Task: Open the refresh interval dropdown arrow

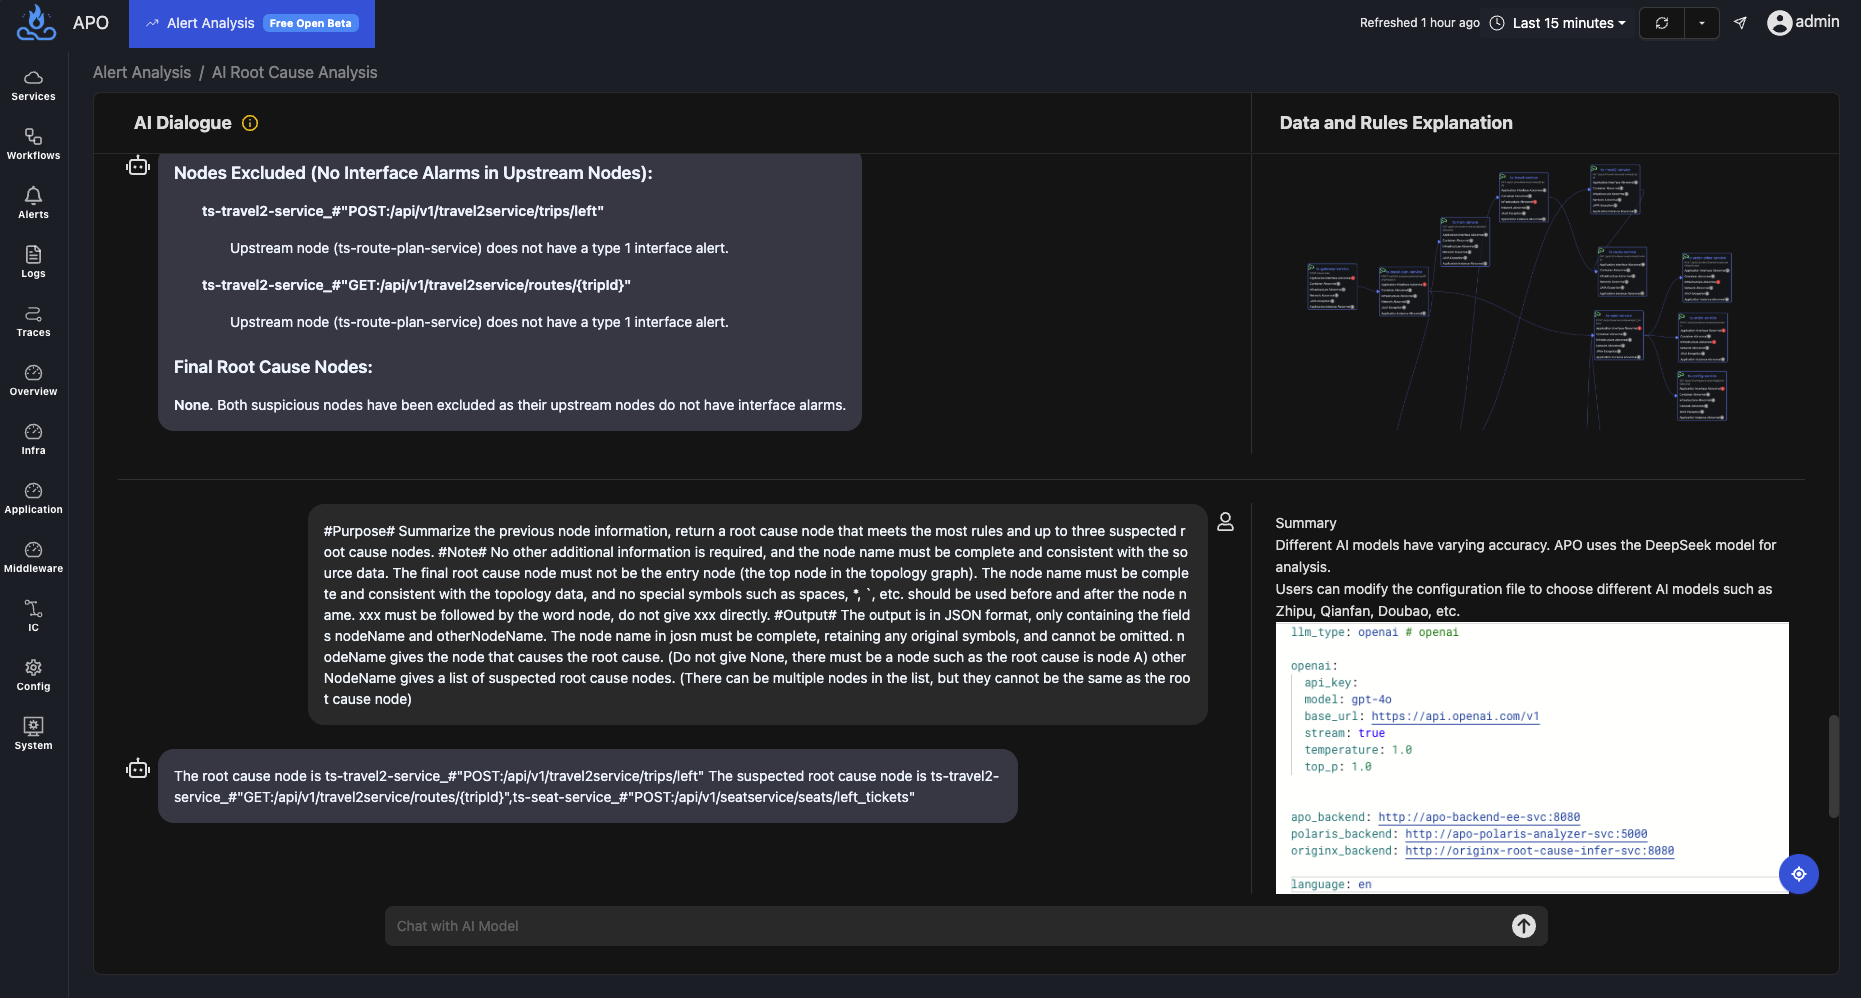Action: point(1699,22)
